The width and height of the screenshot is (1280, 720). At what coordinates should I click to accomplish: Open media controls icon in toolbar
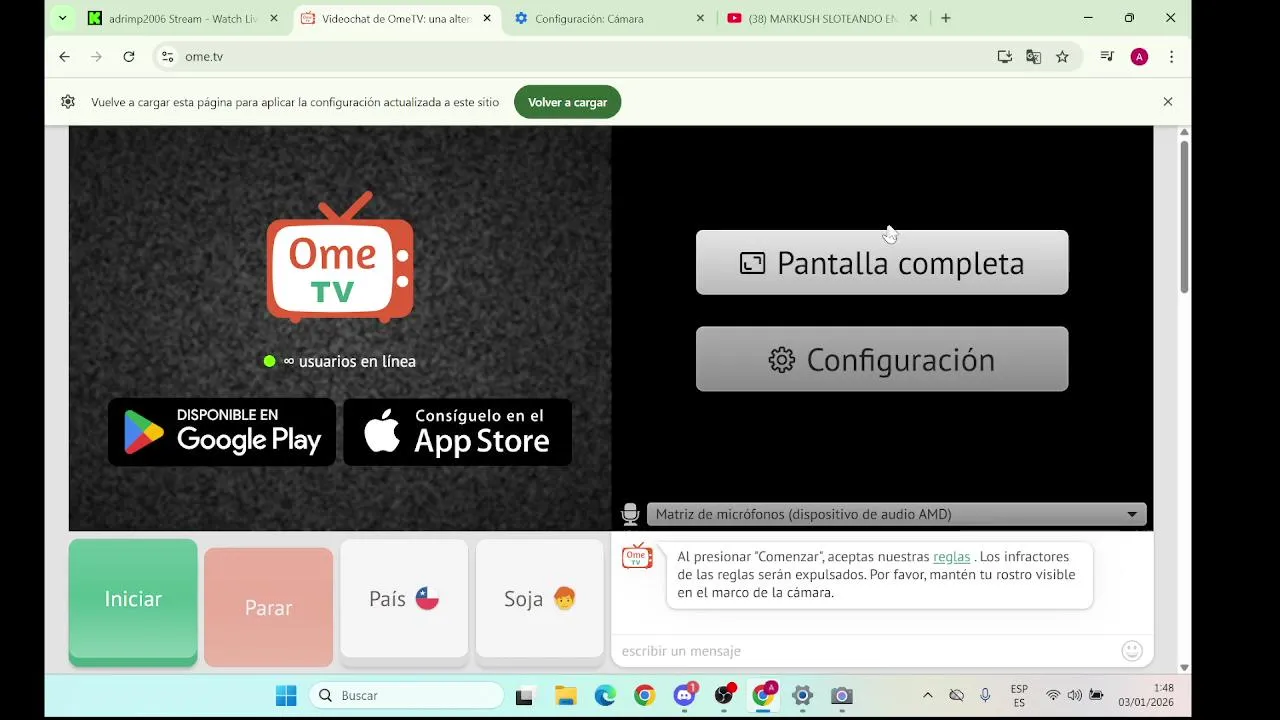coord(1107,57)
